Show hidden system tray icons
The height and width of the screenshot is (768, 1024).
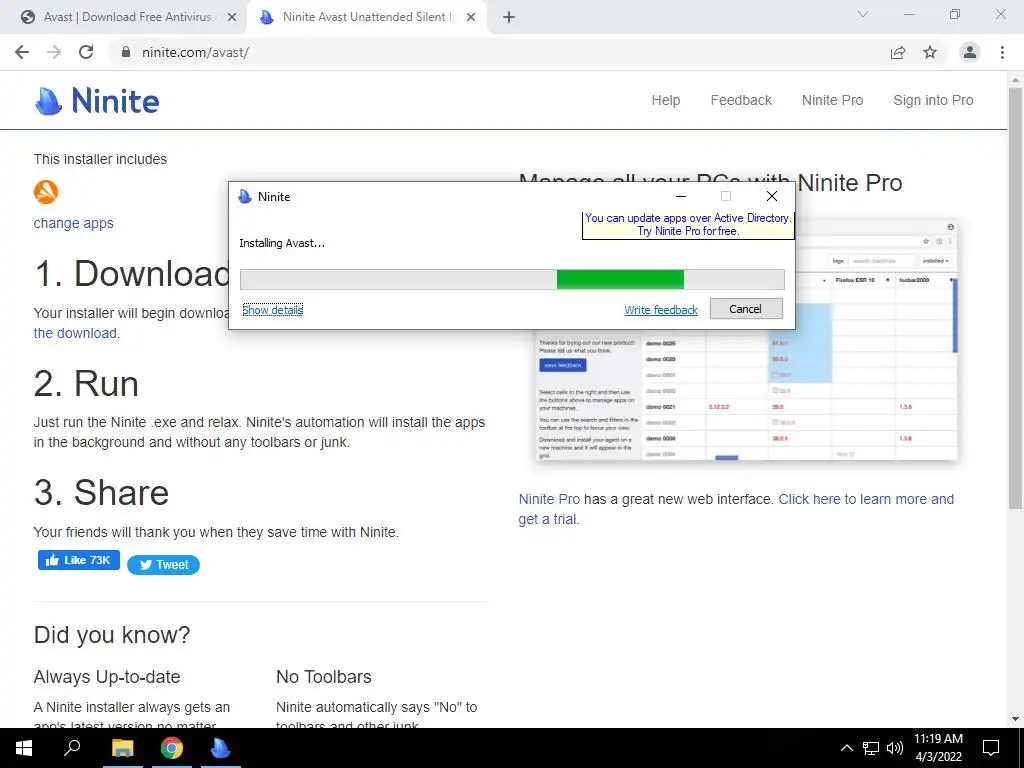click(x=846, y=748)
